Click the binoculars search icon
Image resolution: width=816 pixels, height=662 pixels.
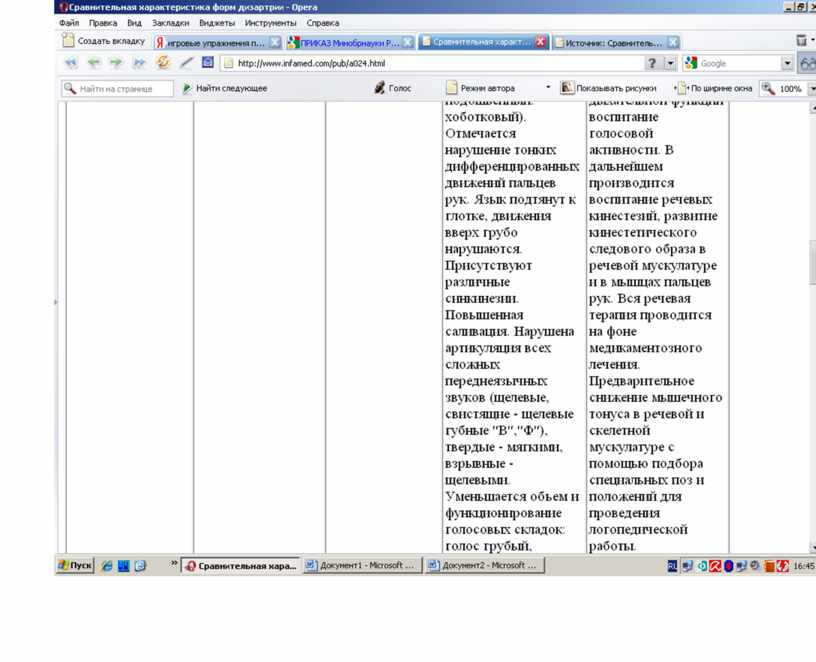pyautogui.click(x=807, y=63)
